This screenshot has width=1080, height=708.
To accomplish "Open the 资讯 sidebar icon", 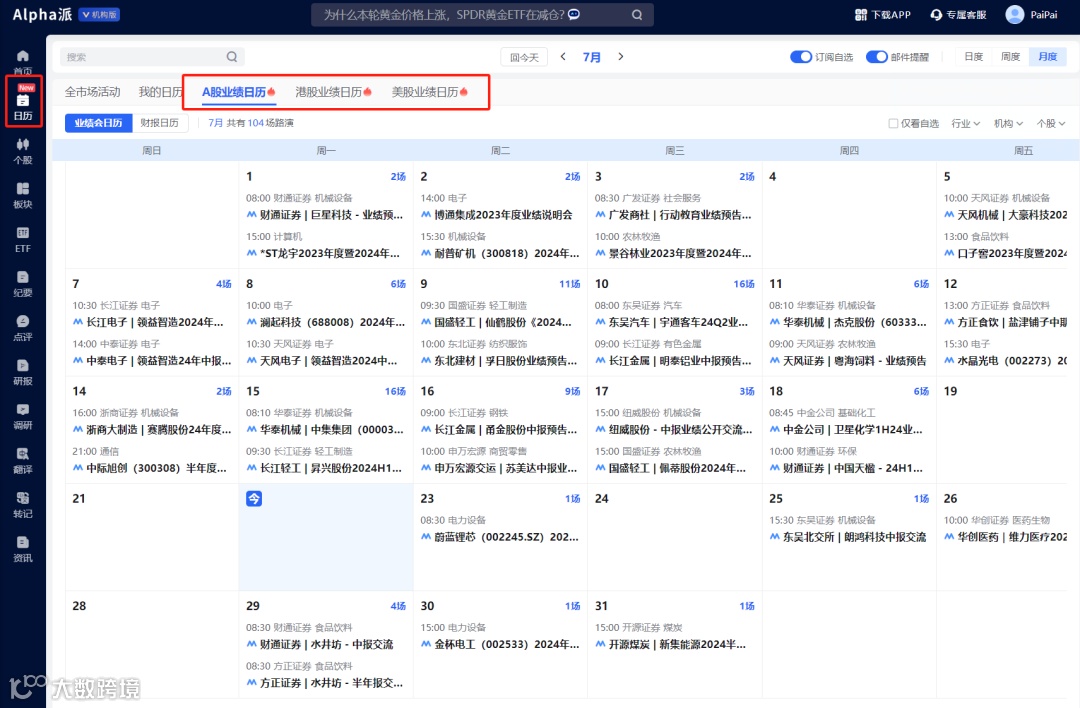I will (23, 542).
